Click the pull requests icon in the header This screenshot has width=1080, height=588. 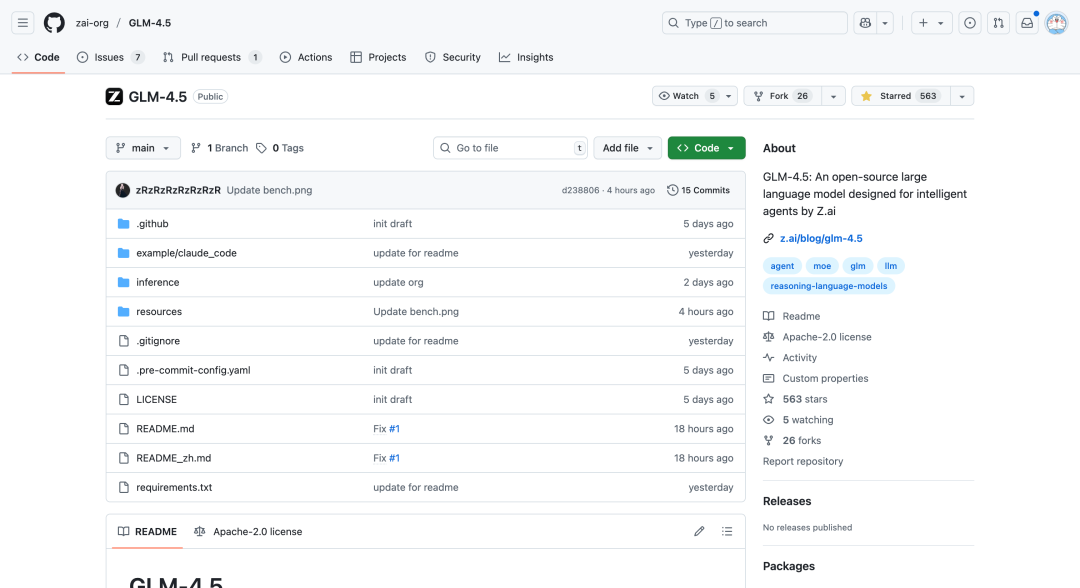pos(998,22)
